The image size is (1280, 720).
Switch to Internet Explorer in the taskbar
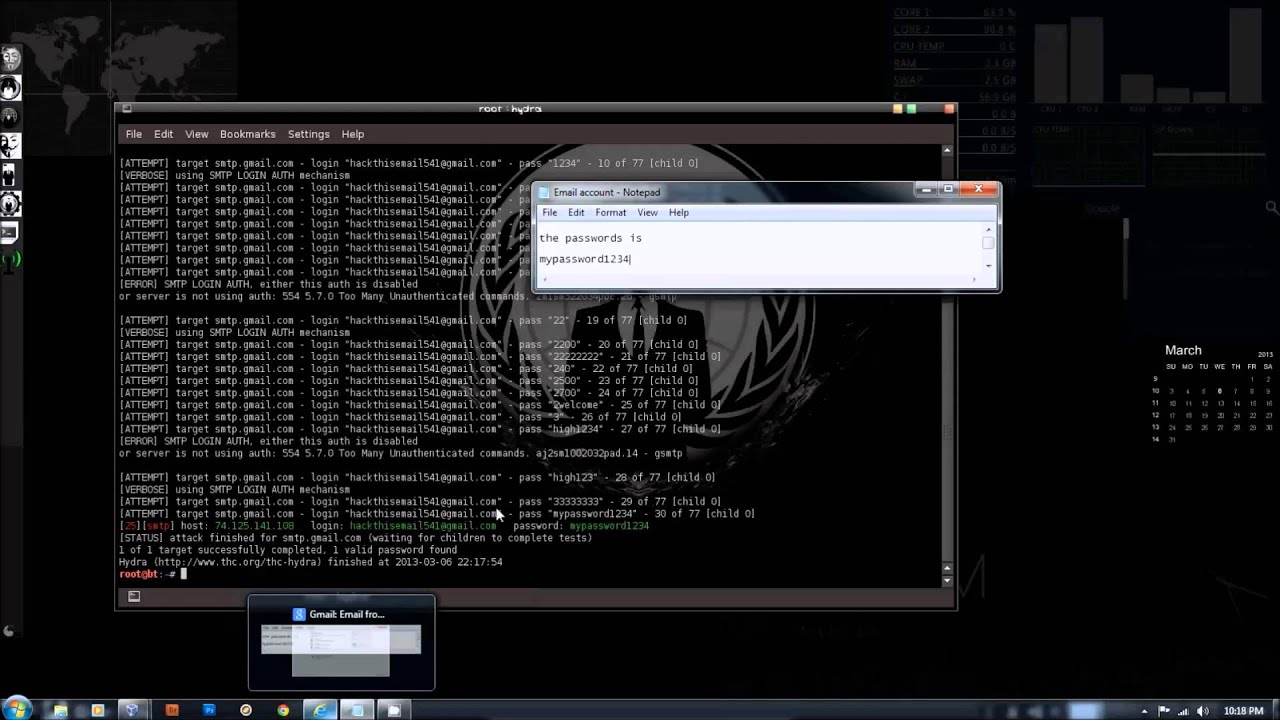[x=320, y=710]
